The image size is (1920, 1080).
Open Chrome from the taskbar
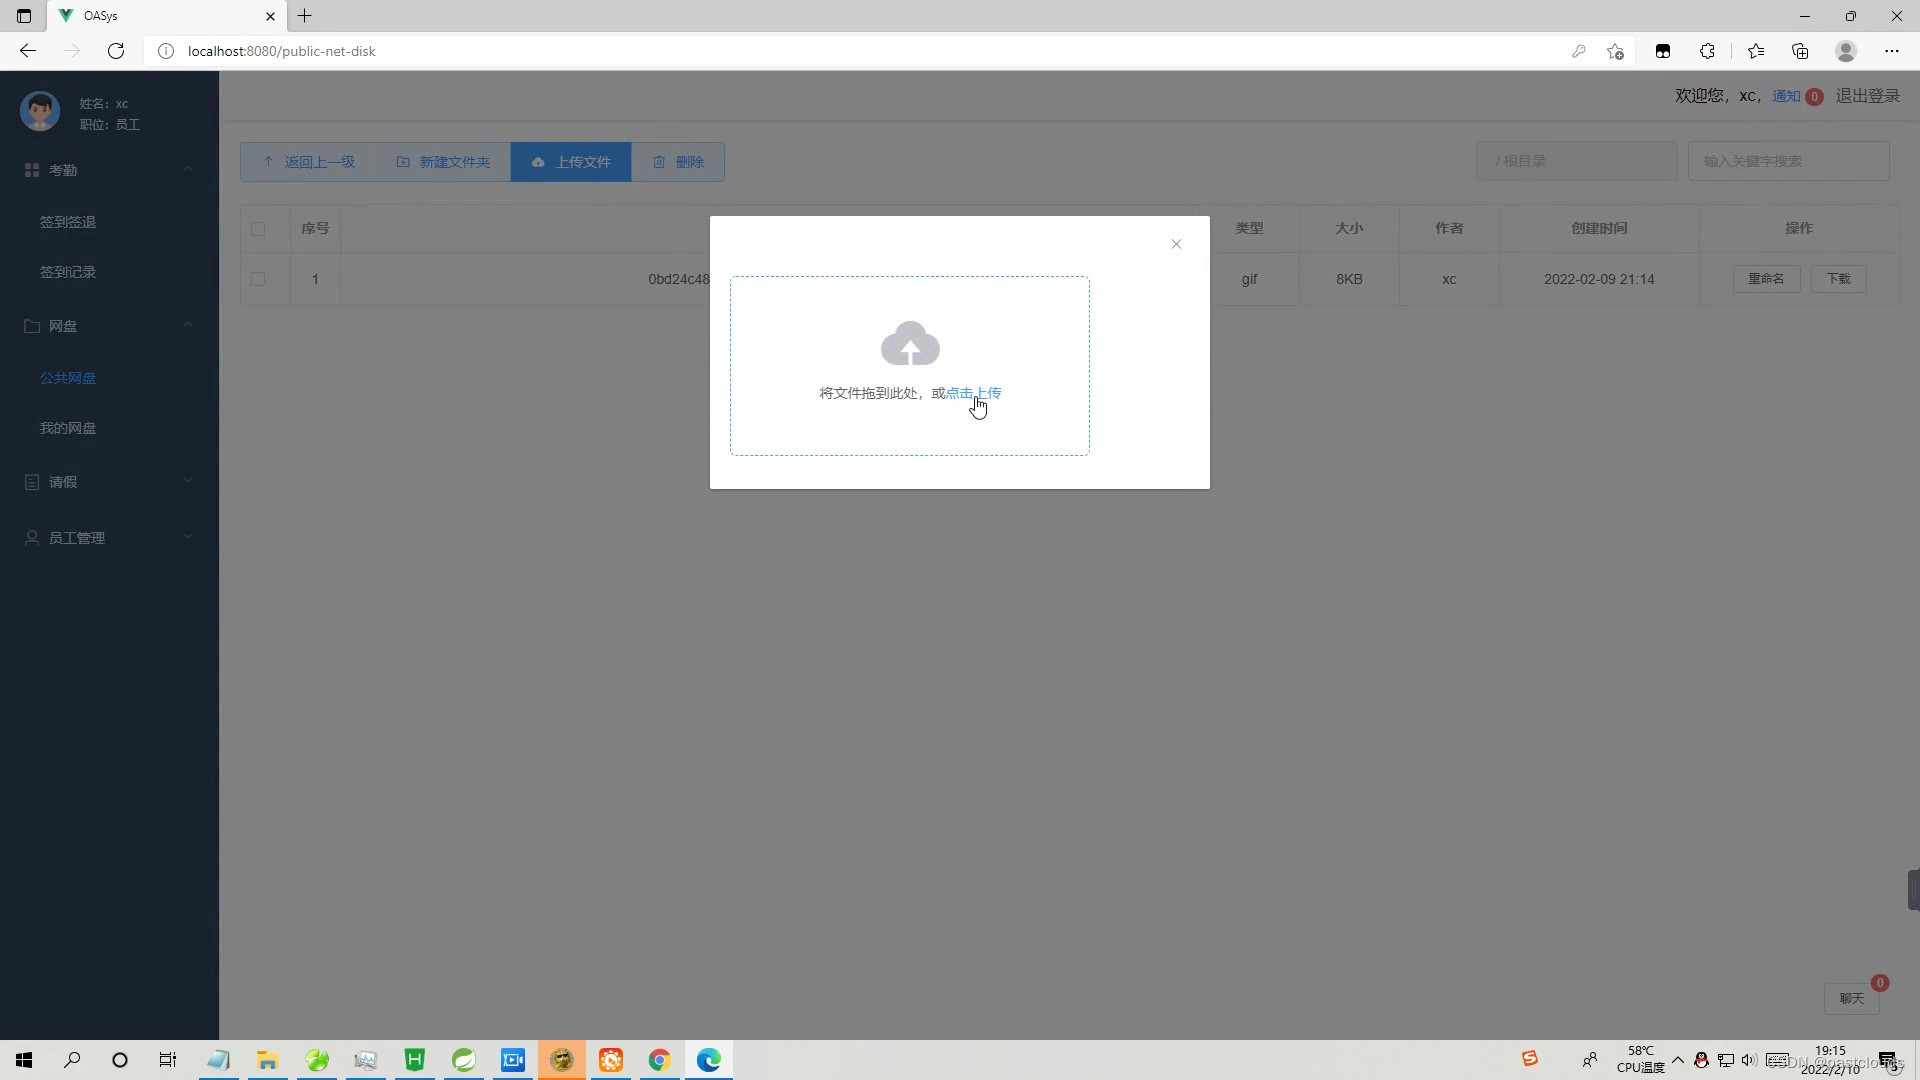(659, 1060)
